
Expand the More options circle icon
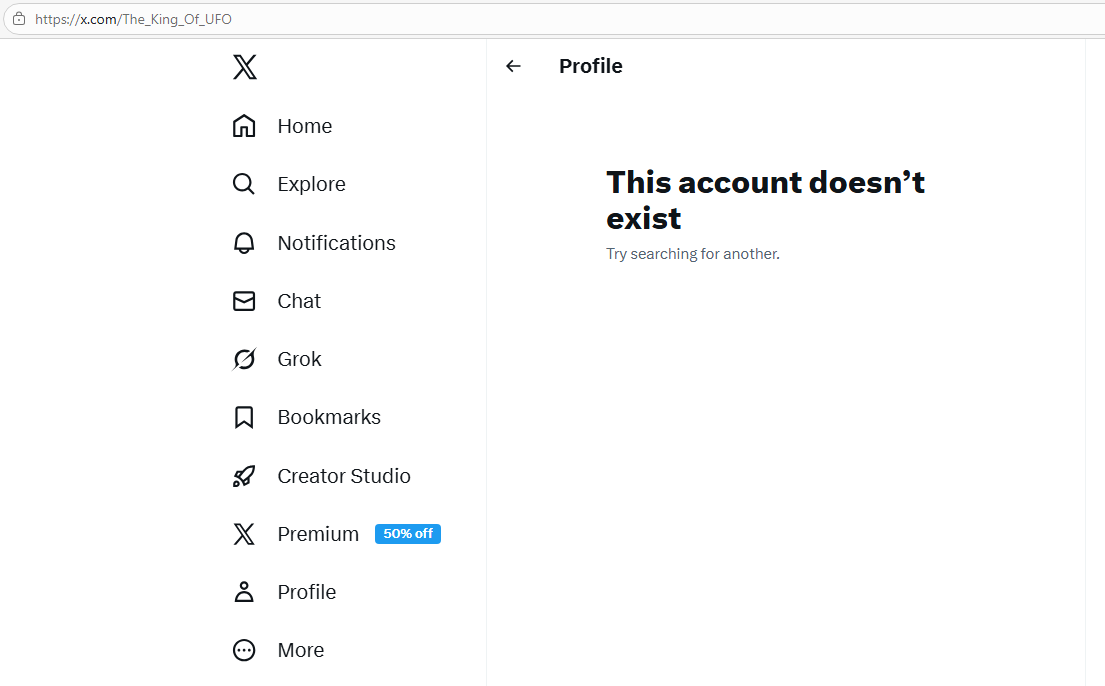tap(244, 650)
